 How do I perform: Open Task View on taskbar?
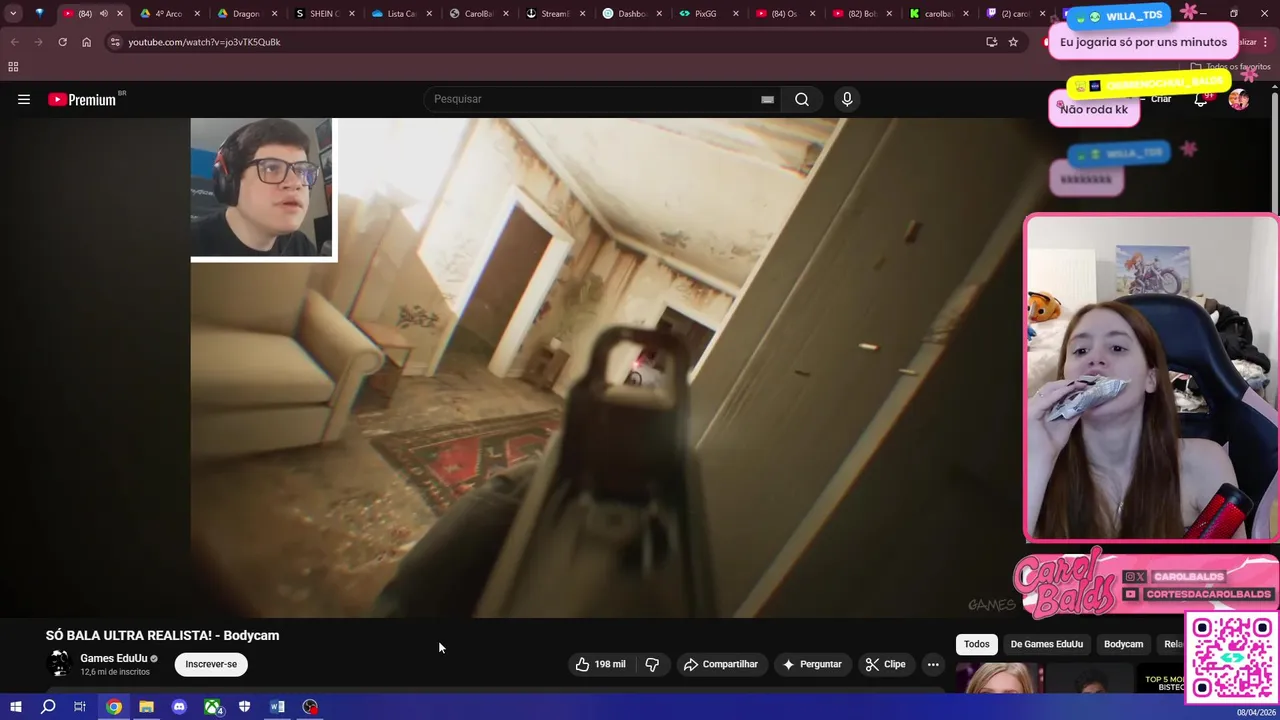click(x=80, y=707)
